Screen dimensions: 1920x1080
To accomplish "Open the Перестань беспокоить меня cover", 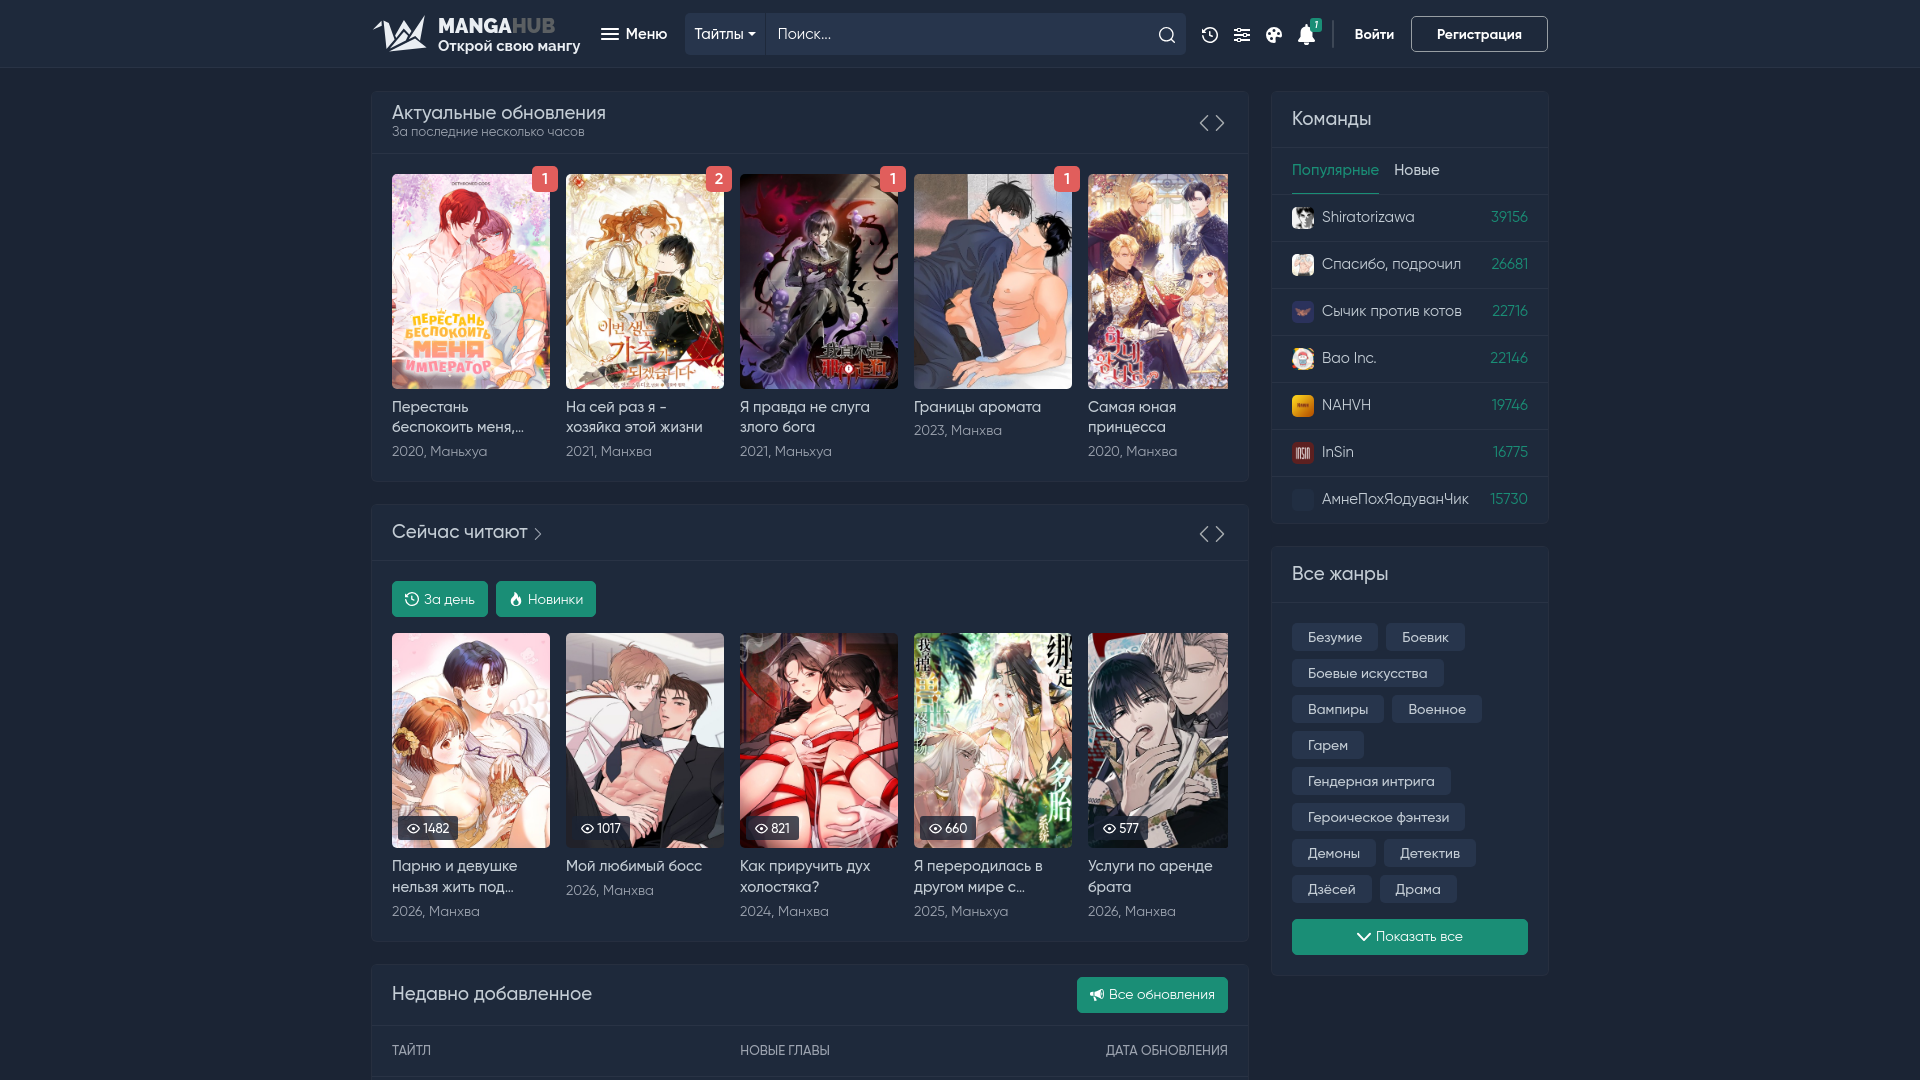I will point(471,282).
